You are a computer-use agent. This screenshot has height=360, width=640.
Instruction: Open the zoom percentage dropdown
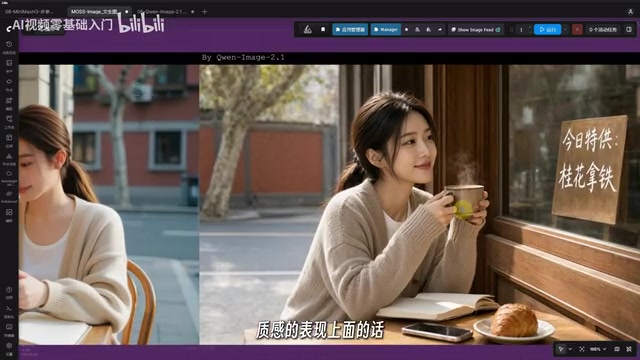point(598,349)
